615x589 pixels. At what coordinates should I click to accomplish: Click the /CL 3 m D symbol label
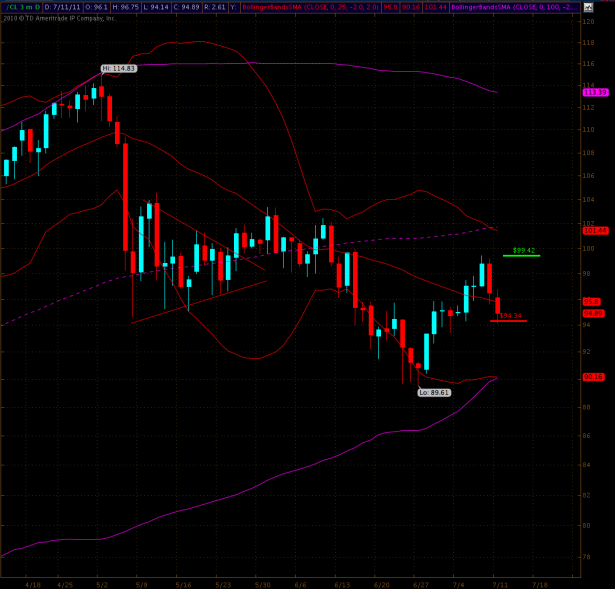pyautogui.click(x=20, y=6)
